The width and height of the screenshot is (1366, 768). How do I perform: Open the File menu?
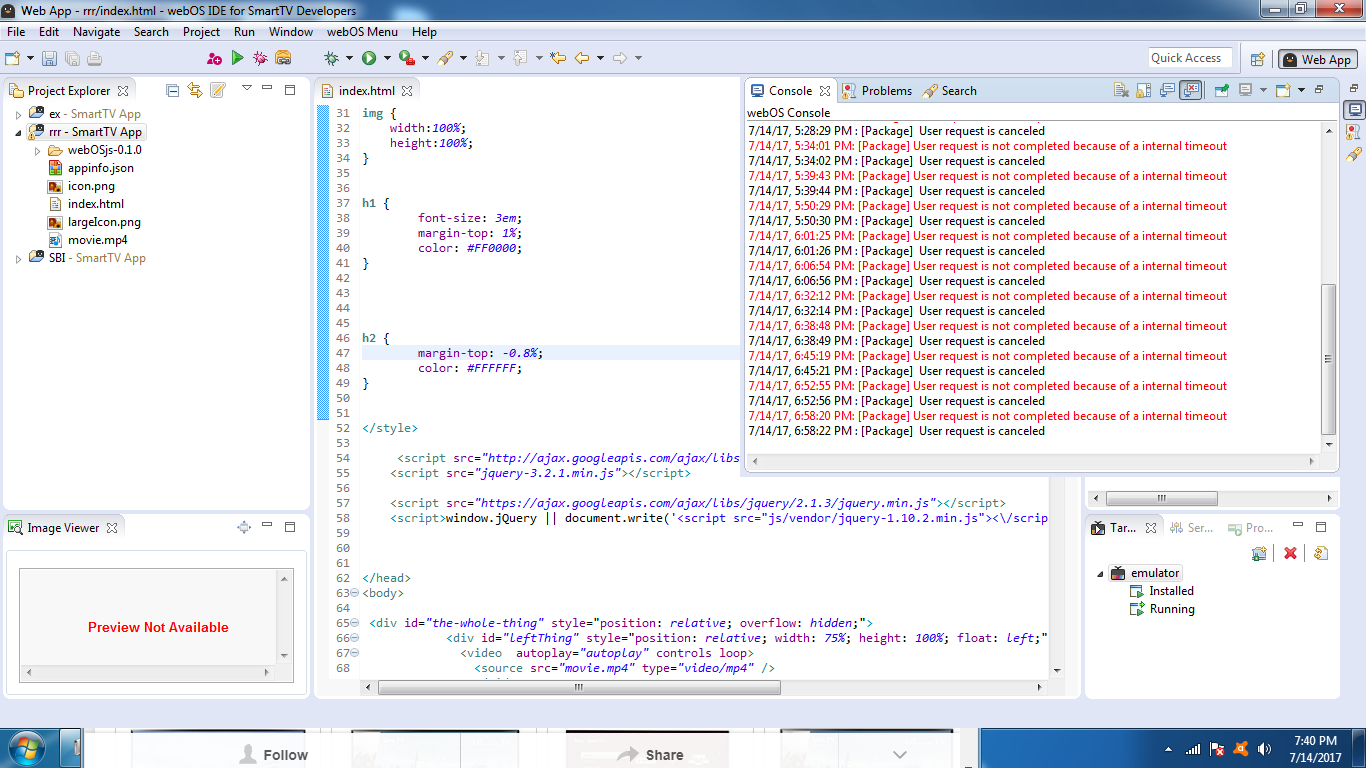[x=16, y=32]
